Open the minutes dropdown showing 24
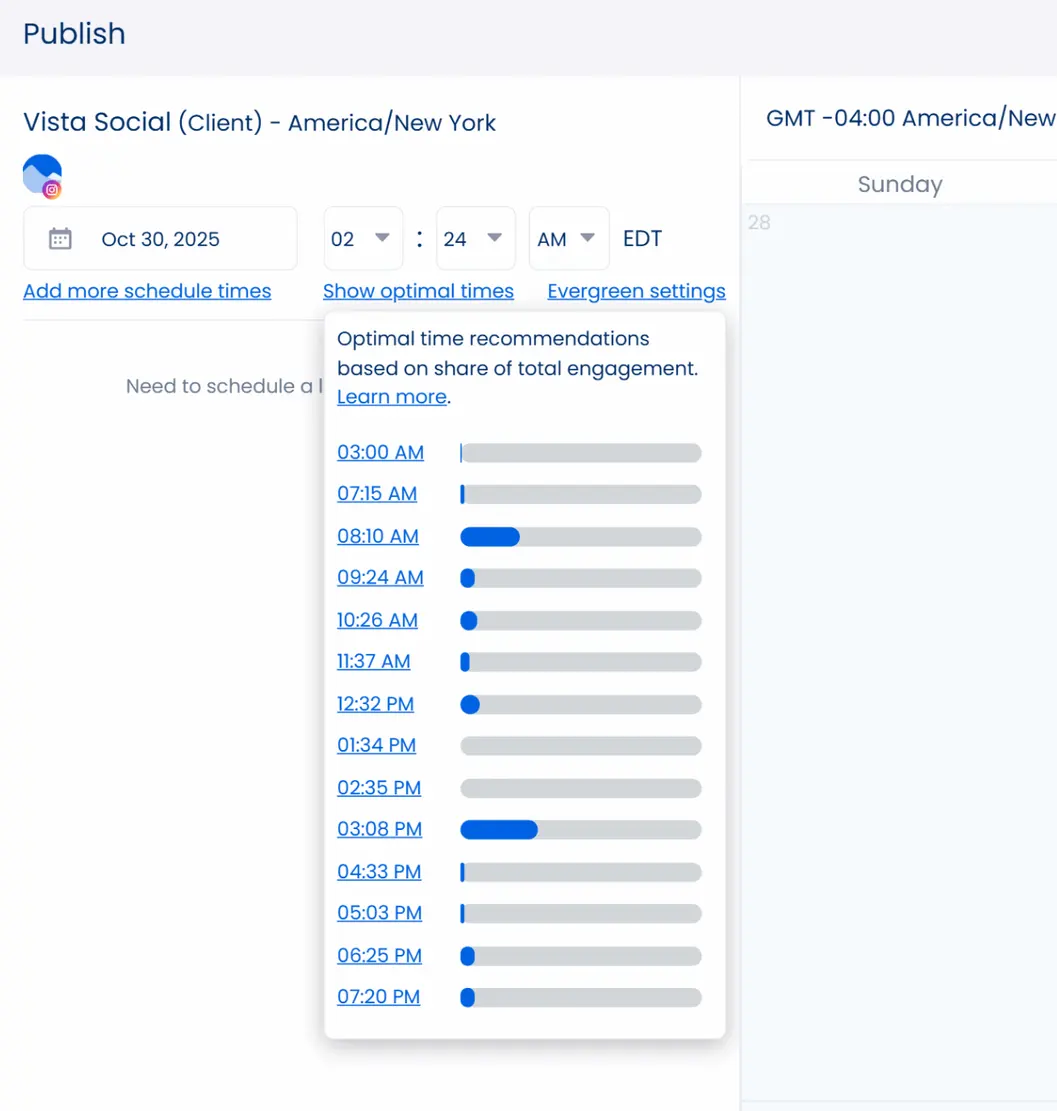The height and width of the screenshot is (1111, 1057). pos(475,239)
